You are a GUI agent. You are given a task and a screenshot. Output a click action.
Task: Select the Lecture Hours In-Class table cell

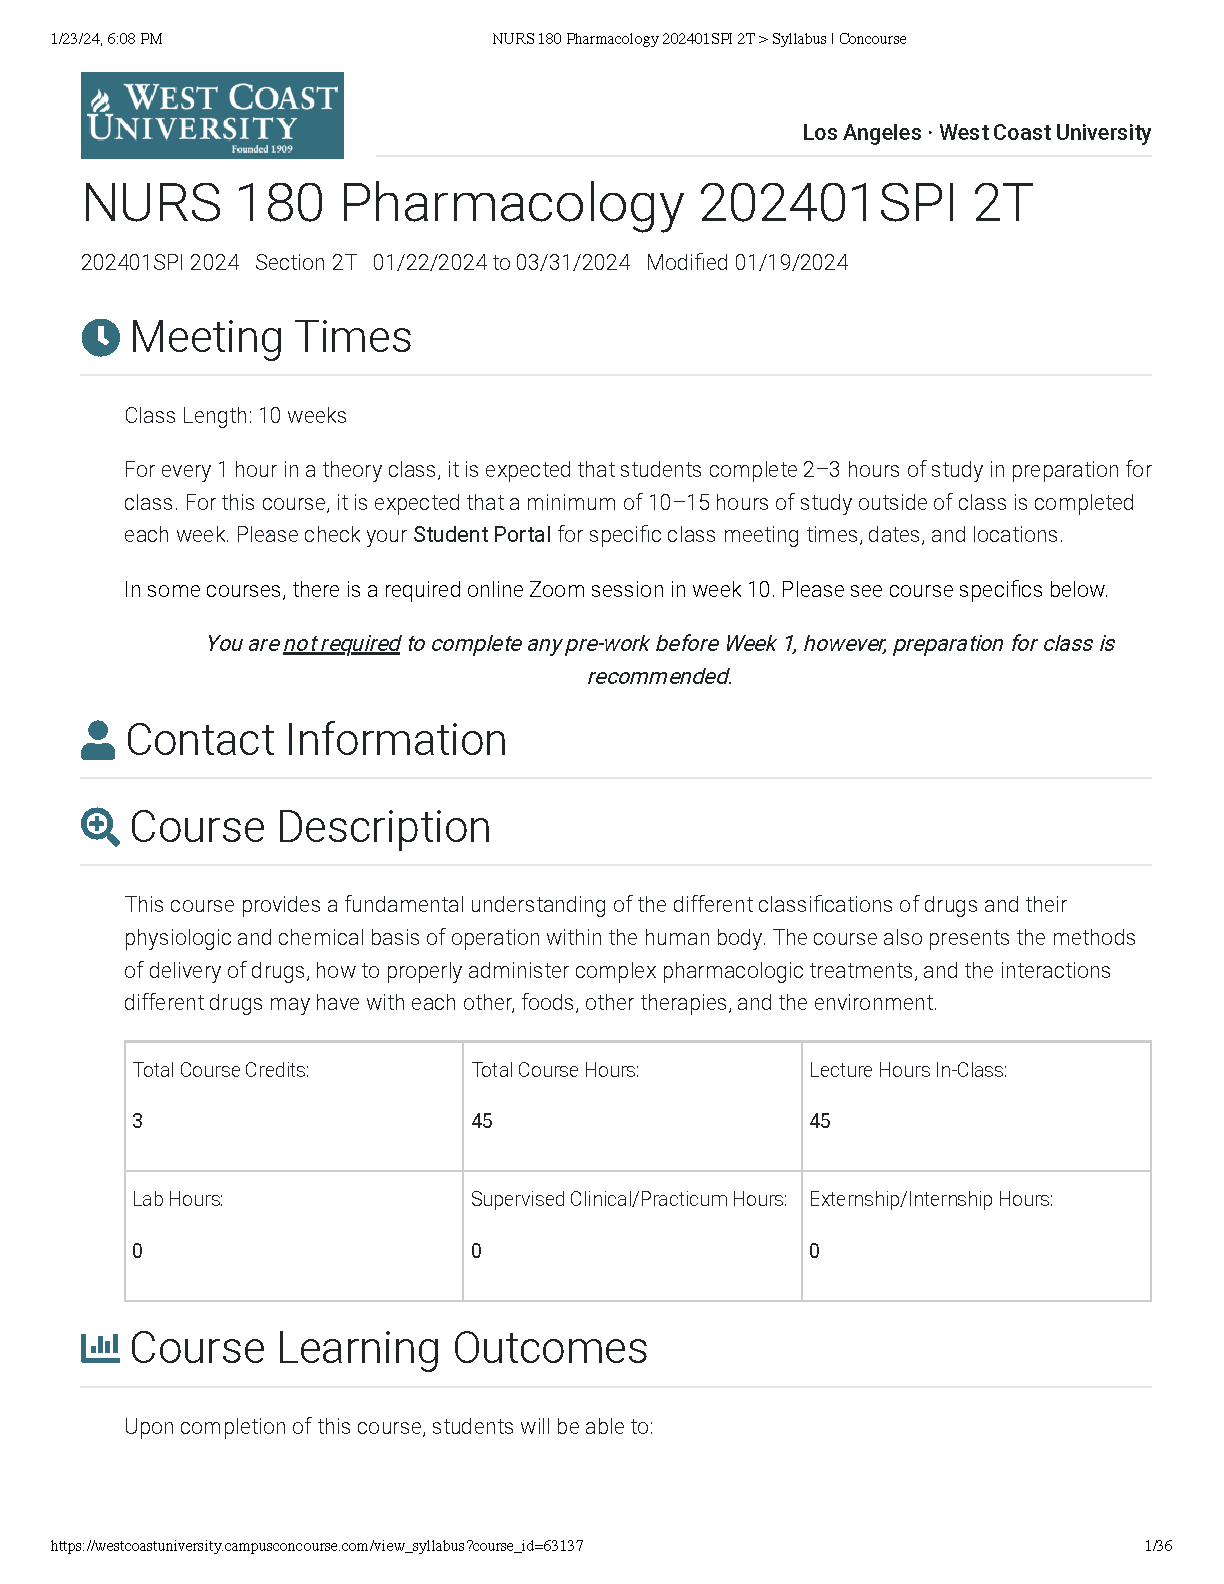pyautogui.click(x=975, y=1106)
